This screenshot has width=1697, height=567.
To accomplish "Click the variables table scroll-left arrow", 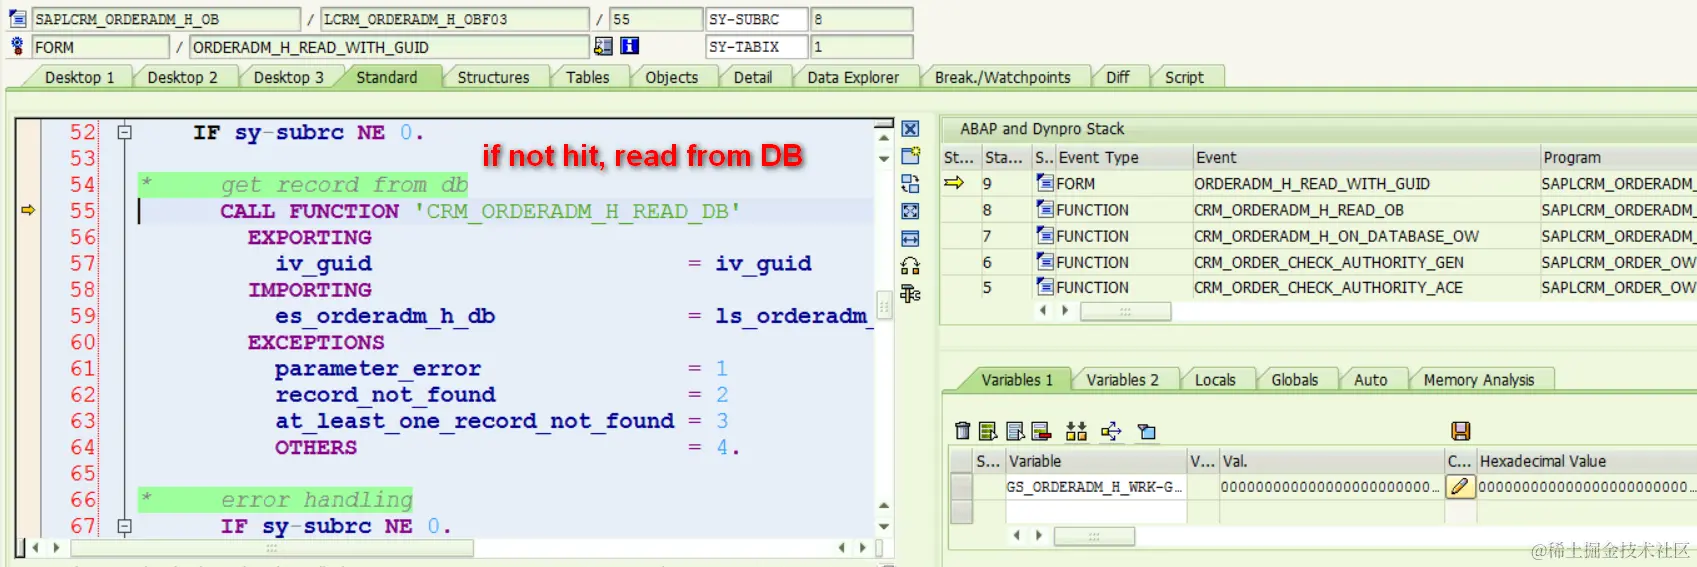I will coord(1017,535).
